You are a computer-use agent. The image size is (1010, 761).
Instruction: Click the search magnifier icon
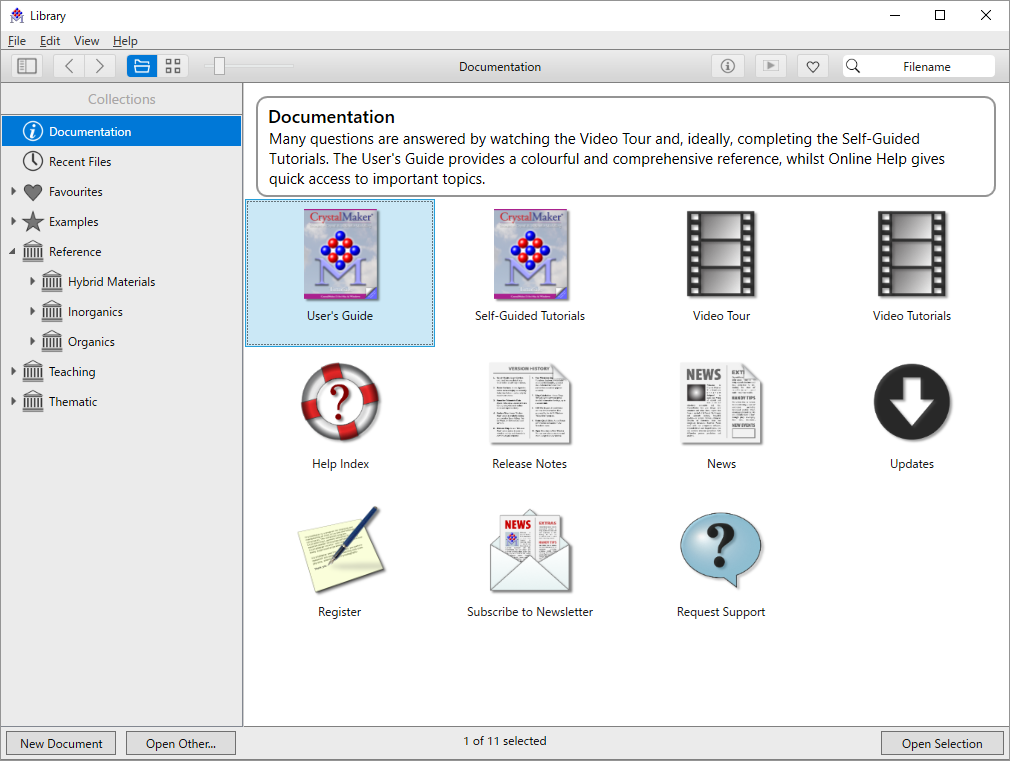coord(853,66)
